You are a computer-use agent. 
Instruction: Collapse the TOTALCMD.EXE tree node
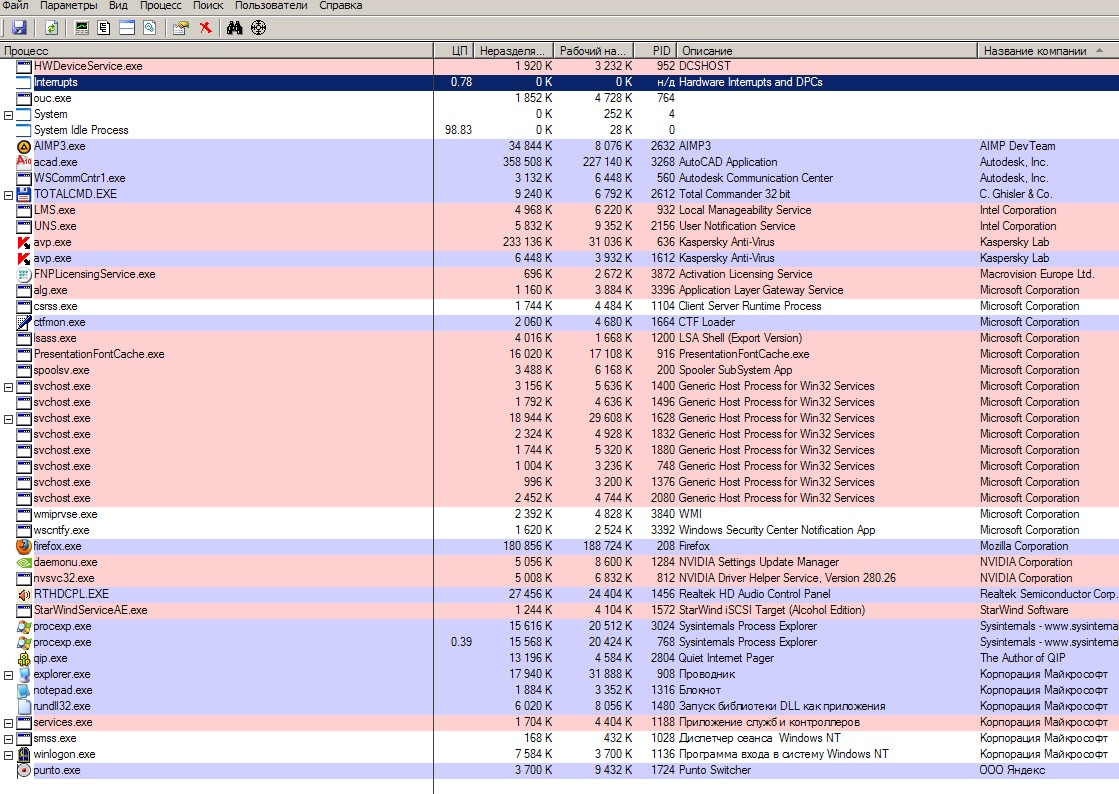[9, 195]
